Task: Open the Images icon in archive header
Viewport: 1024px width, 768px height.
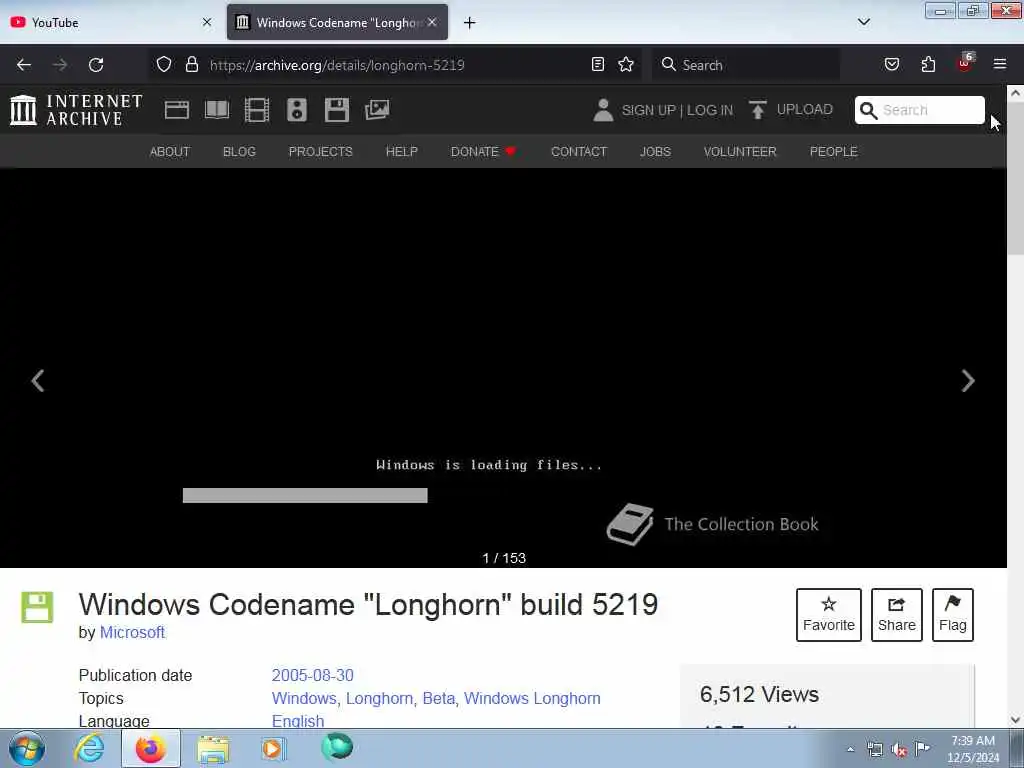Action: click(x=377, y=110)
